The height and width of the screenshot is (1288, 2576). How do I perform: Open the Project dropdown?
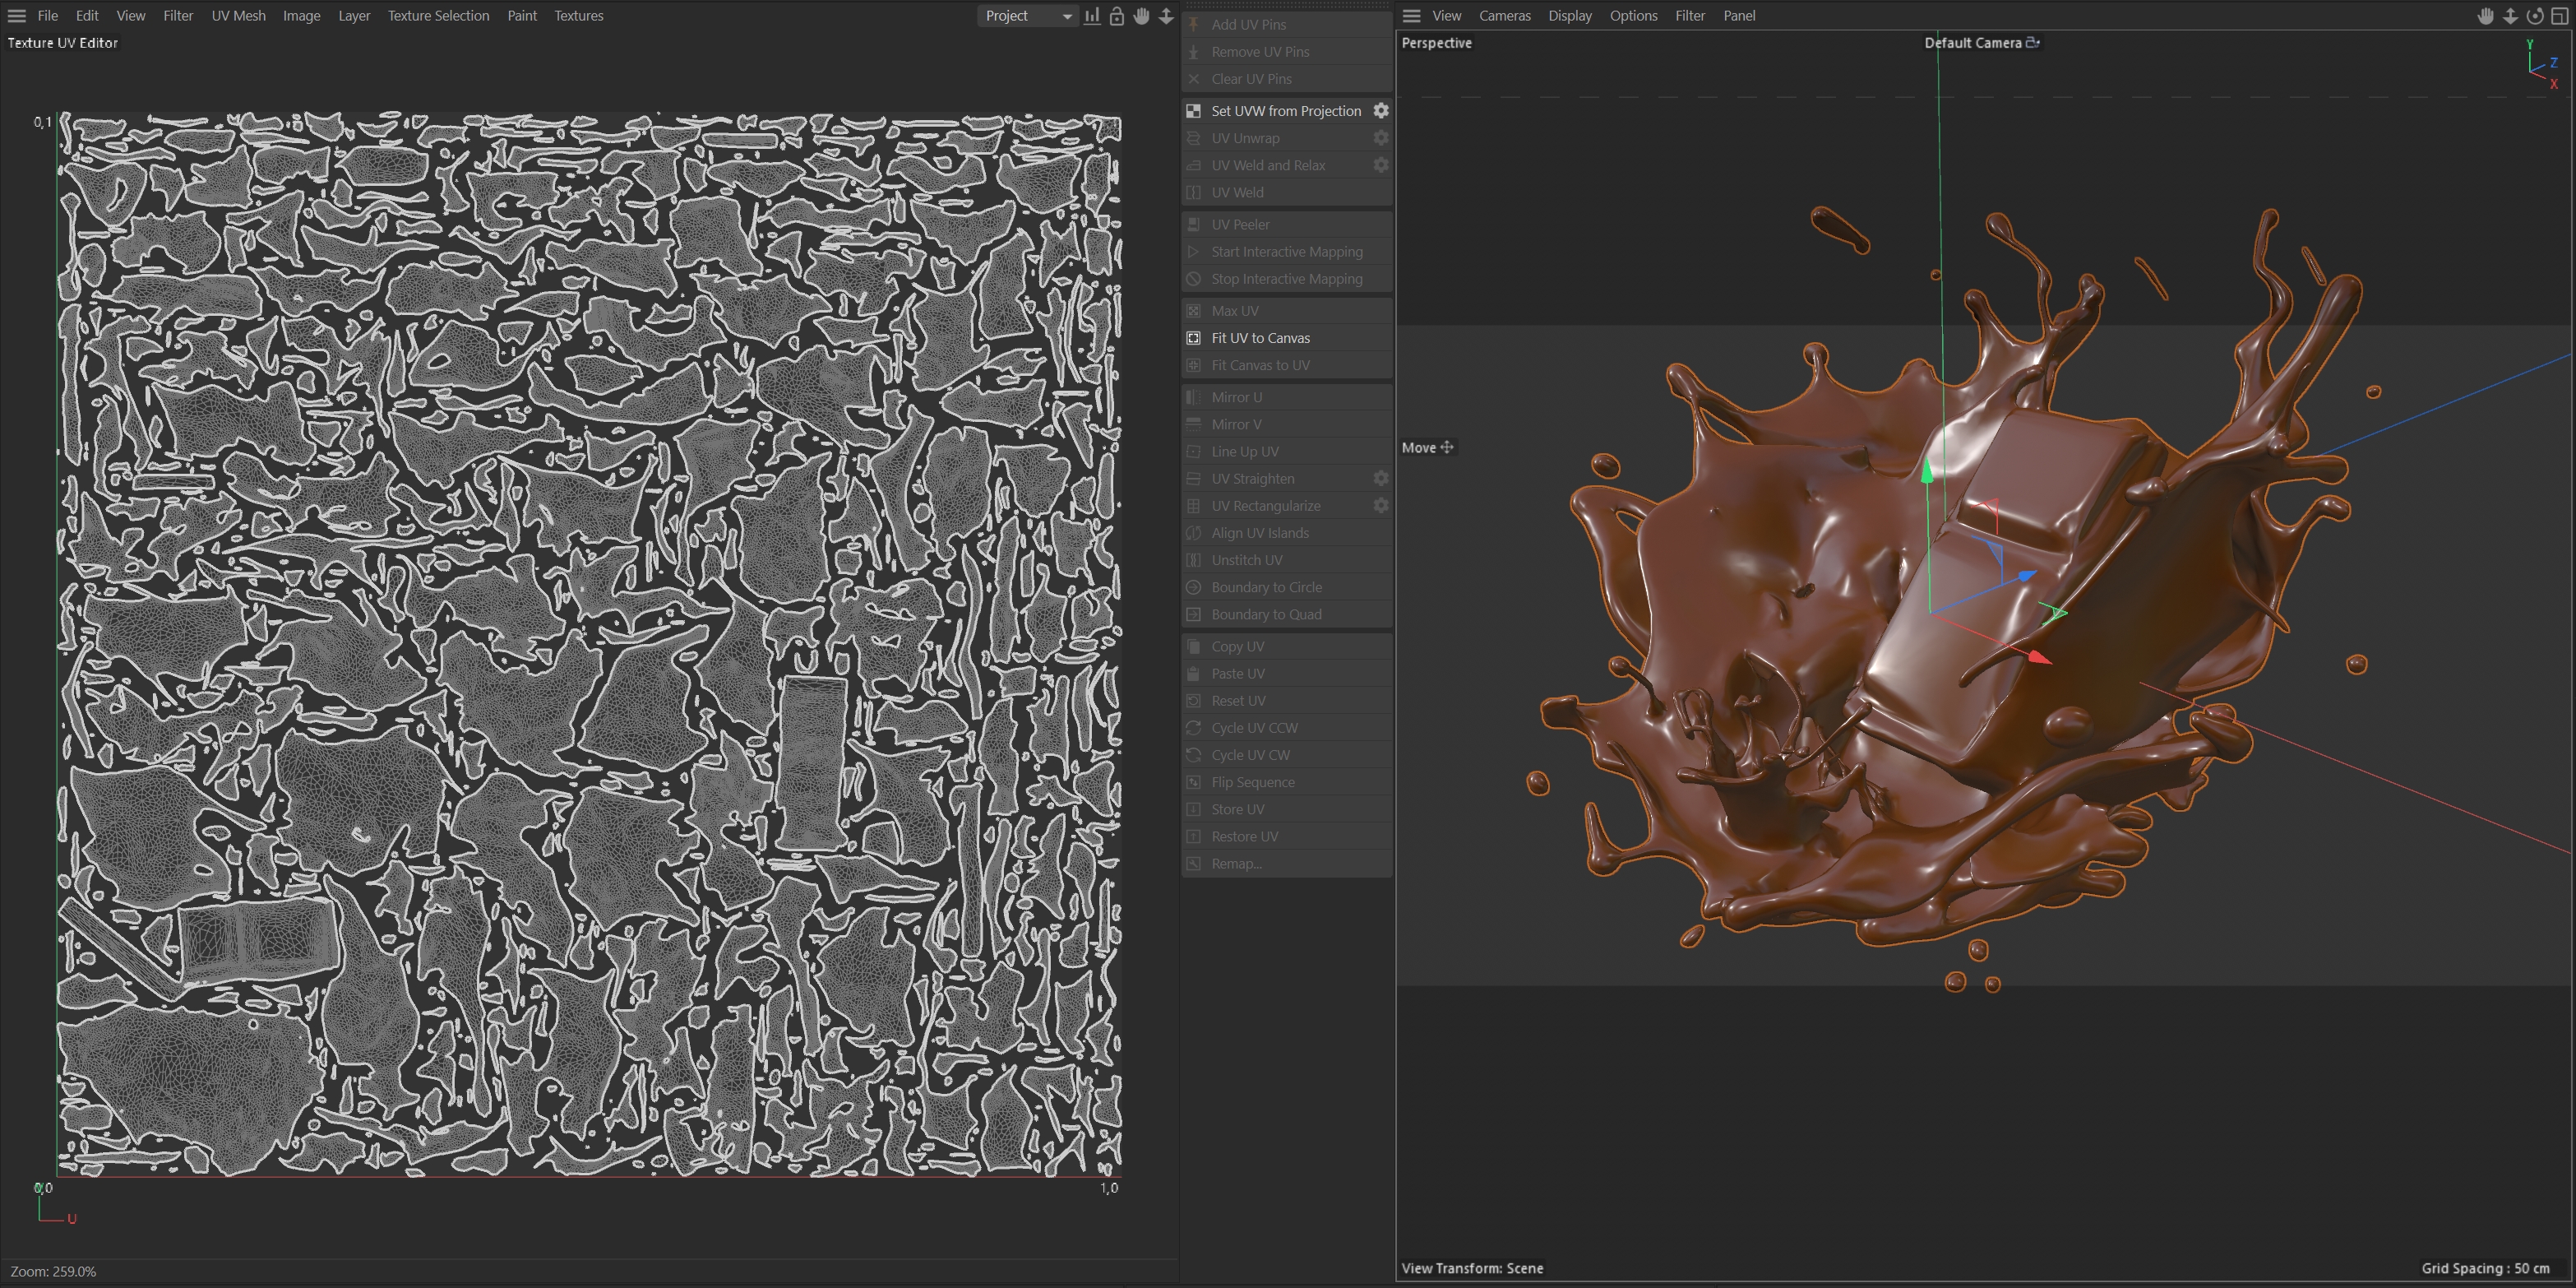pos(1027,16)
